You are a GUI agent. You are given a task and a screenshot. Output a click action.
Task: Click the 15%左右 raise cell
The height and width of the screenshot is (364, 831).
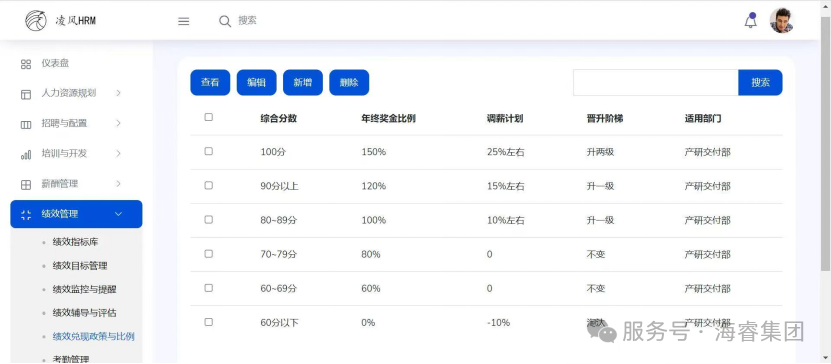pos(506,186)
